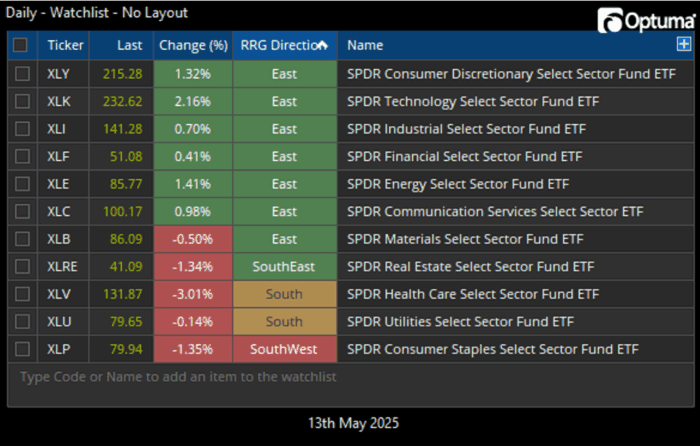Sort by the Ticker column header
700x446 pixels.
pyautogui.click(x=65, y=45)
